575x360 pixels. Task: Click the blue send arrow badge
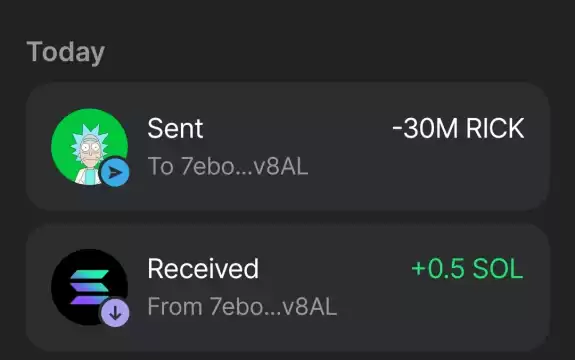coord(115,172)
